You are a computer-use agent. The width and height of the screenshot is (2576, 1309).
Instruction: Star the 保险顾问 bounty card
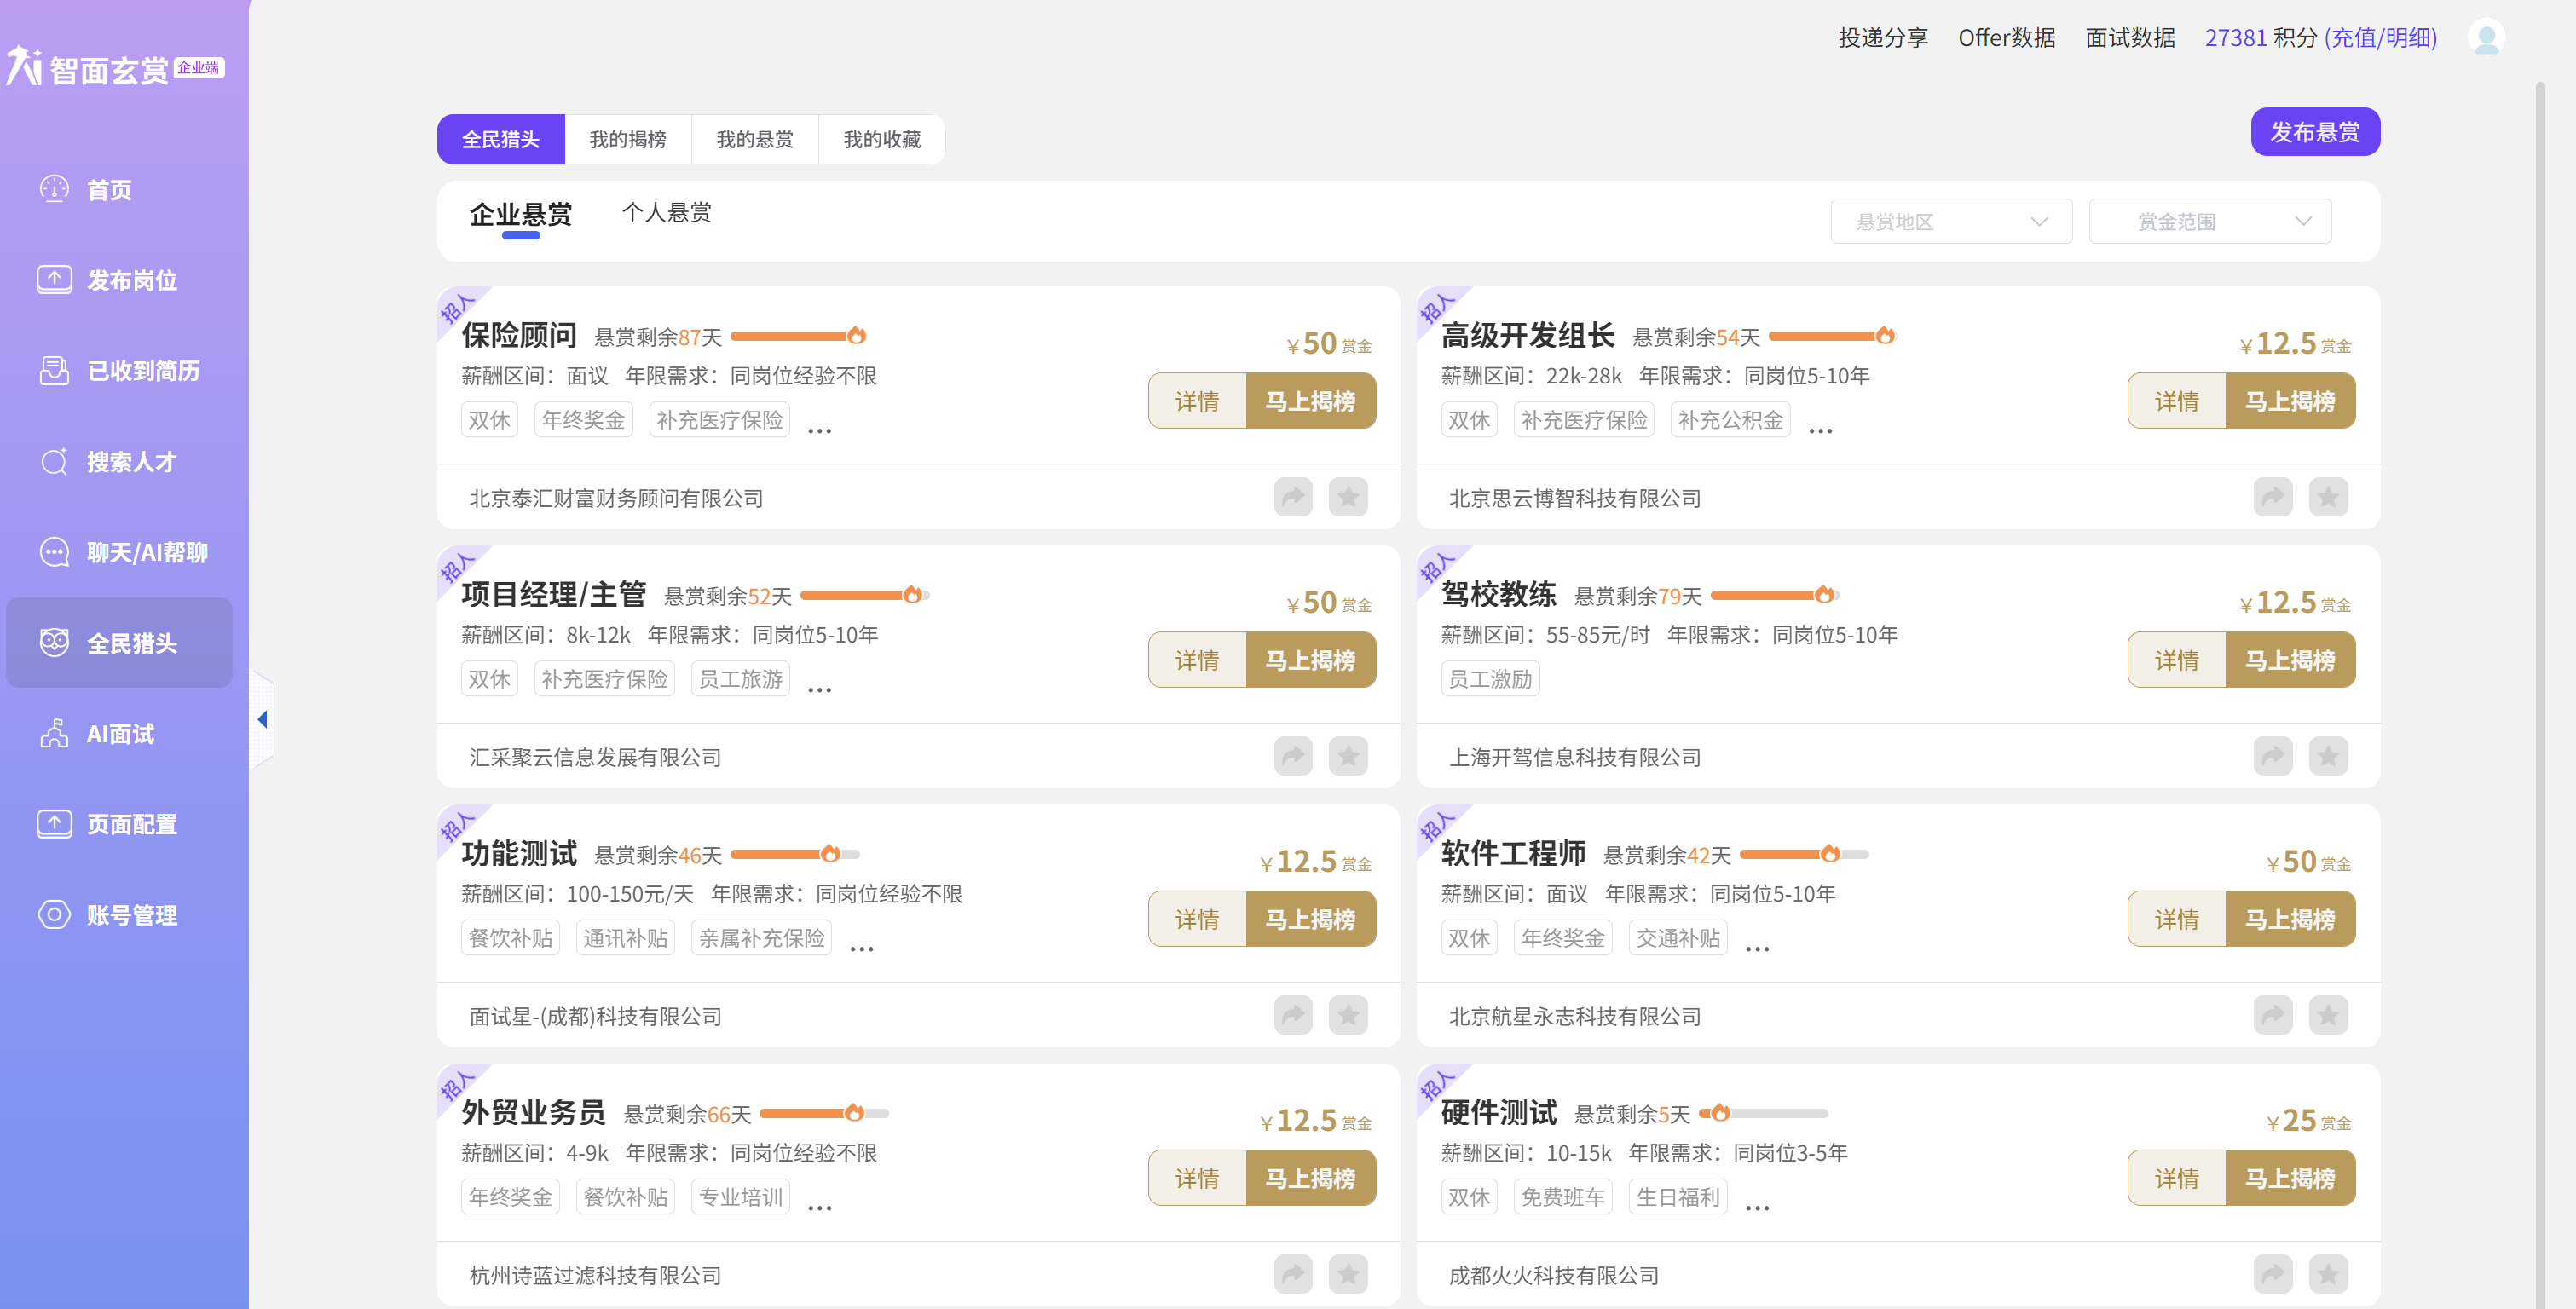coord(1348,497)
